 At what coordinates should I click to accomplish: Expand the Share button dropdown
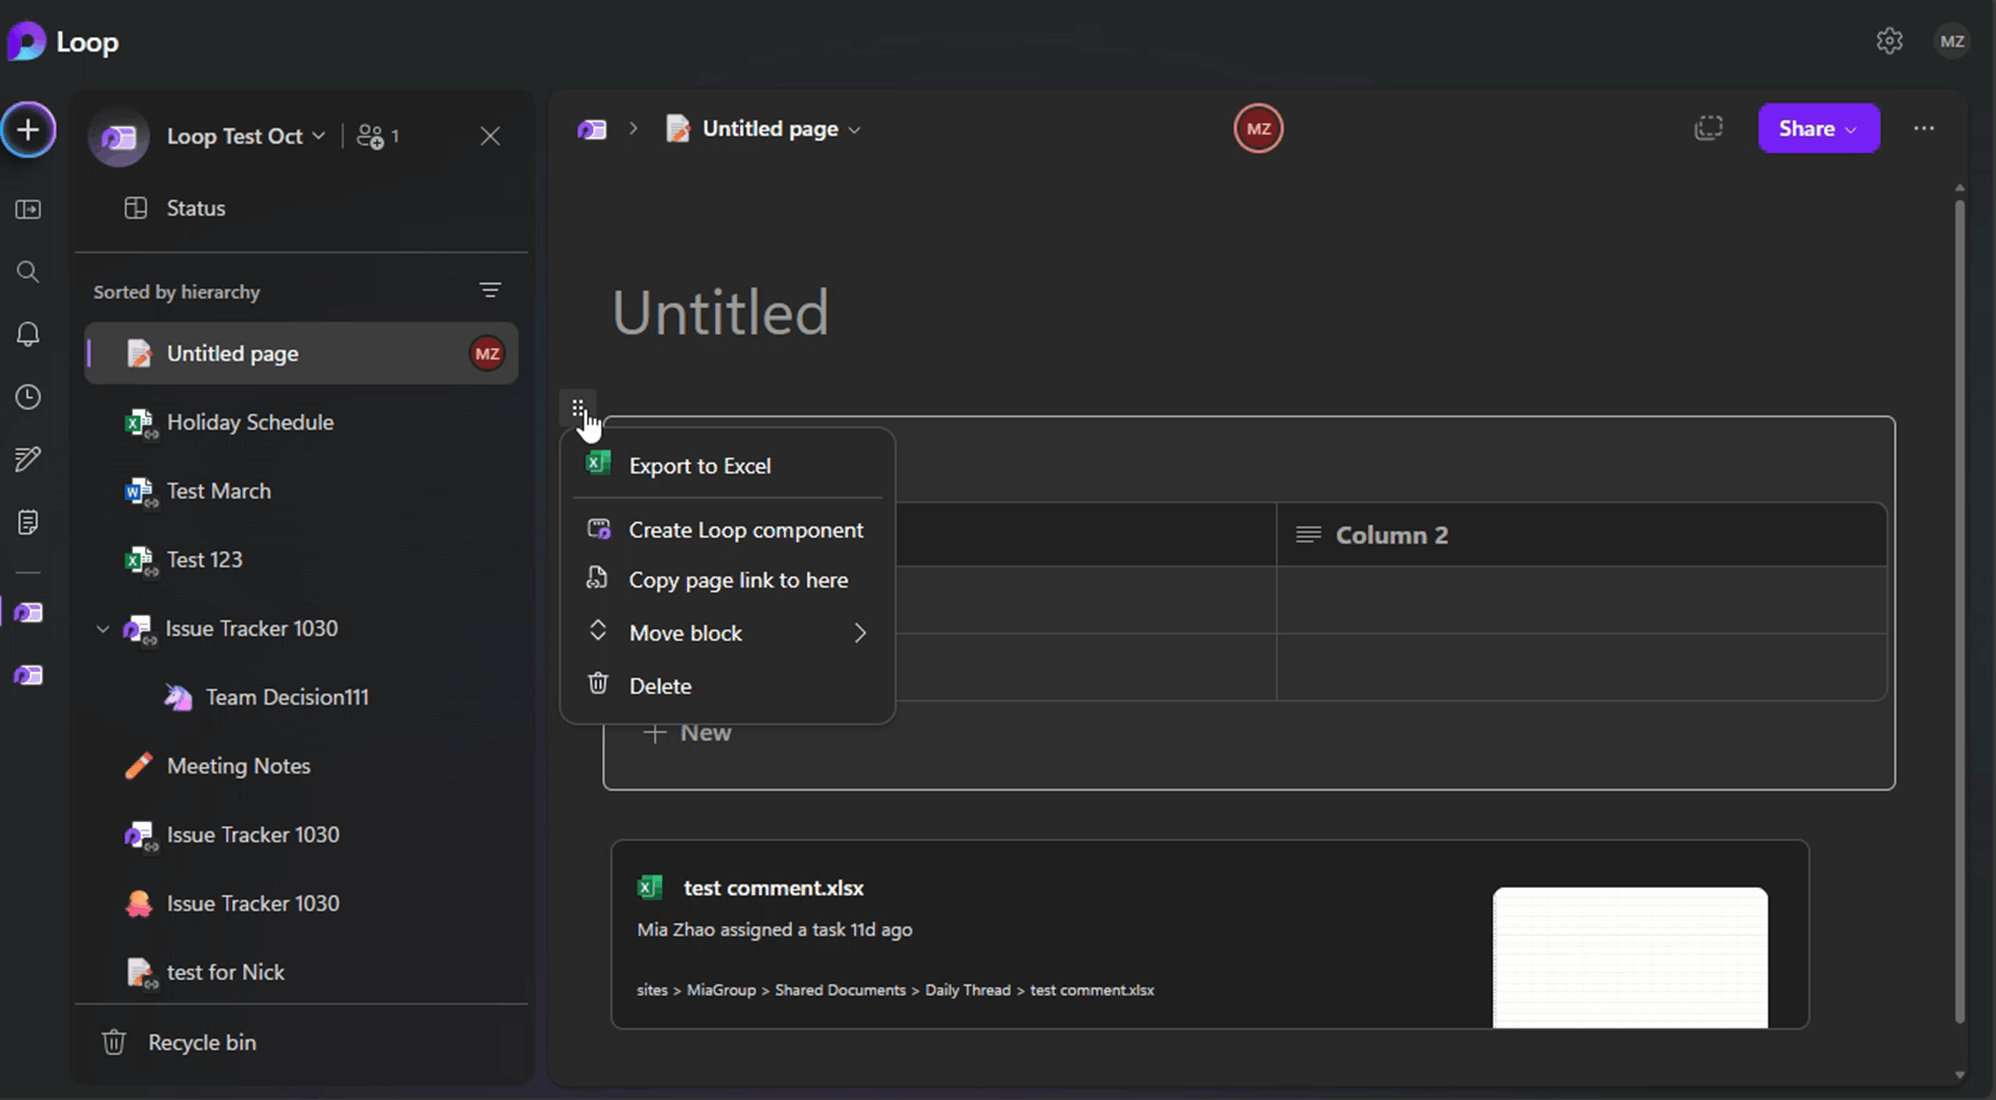1851,129
